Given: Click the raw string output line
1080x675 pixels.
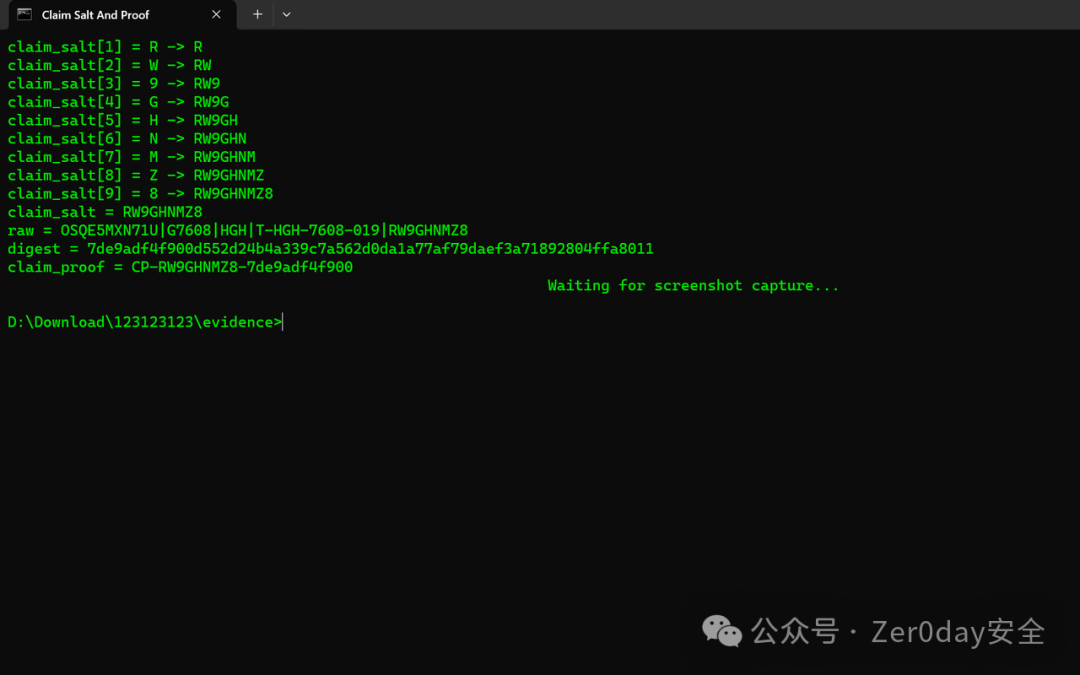Looking at the screenshot, I should point(238,230).
